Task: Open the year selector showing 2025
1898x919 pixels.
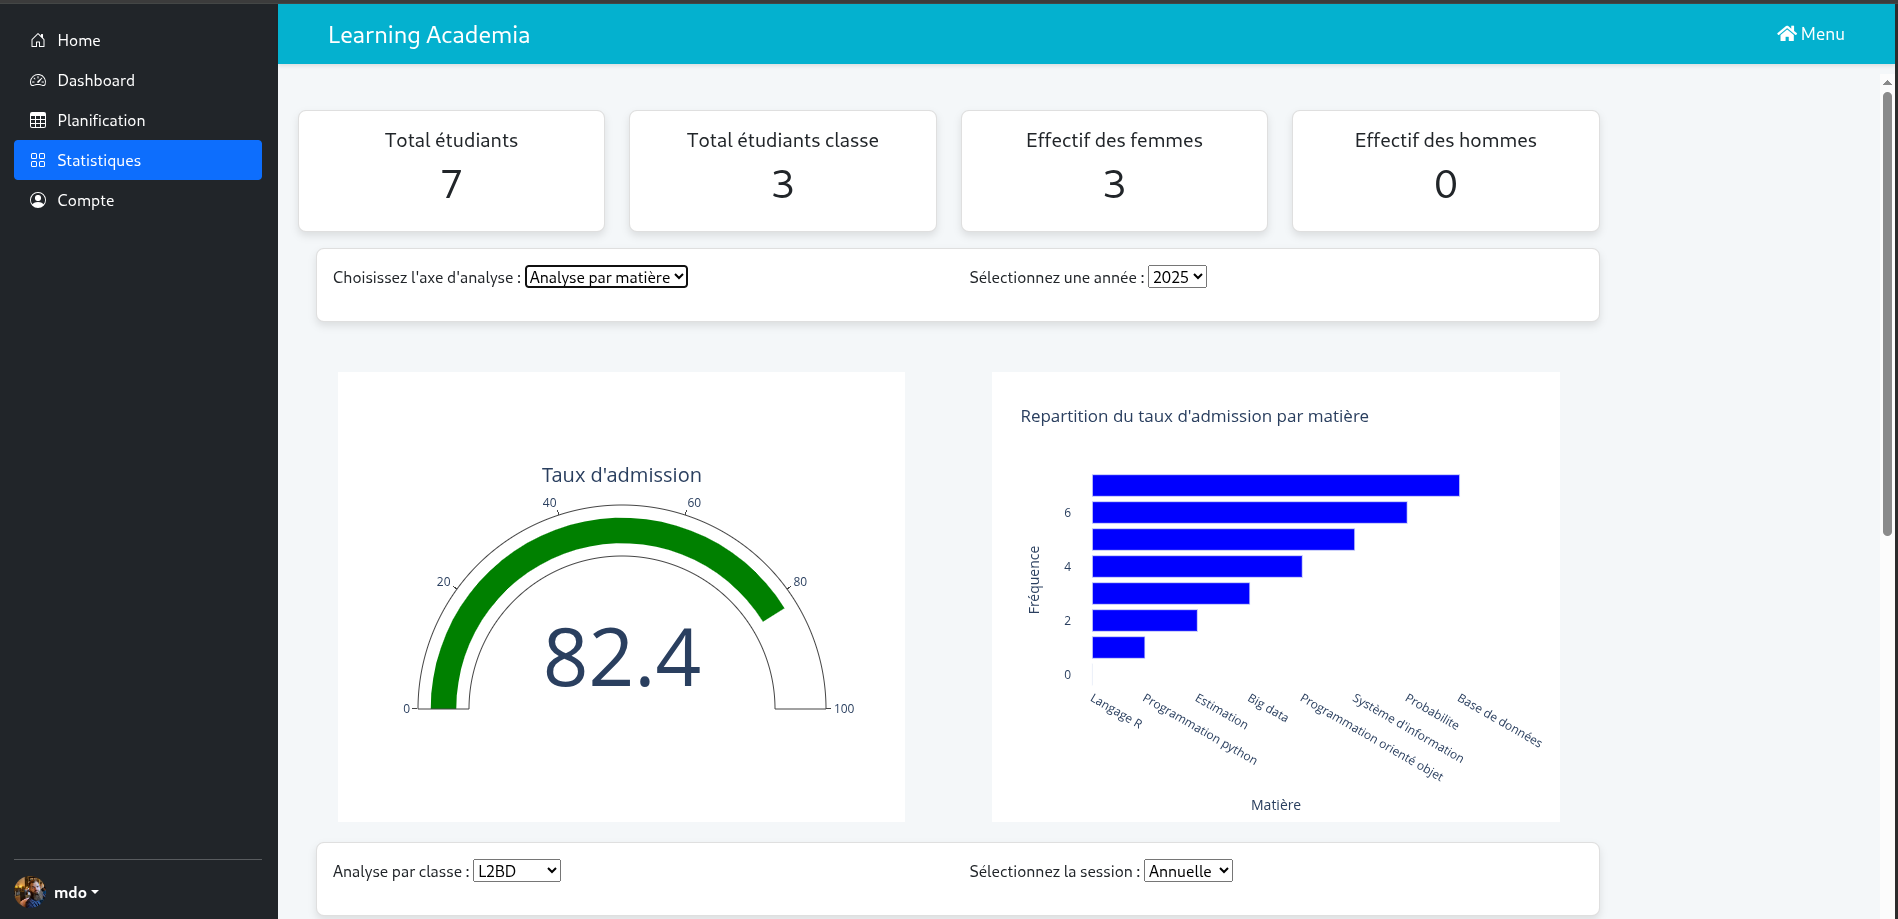Action: (1177, 277)
